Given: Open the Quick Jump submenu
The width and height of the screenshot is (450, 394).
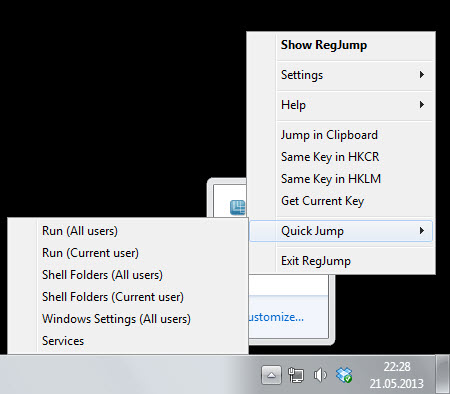Looking at the screenshot, I should click(x=341, y=231).
